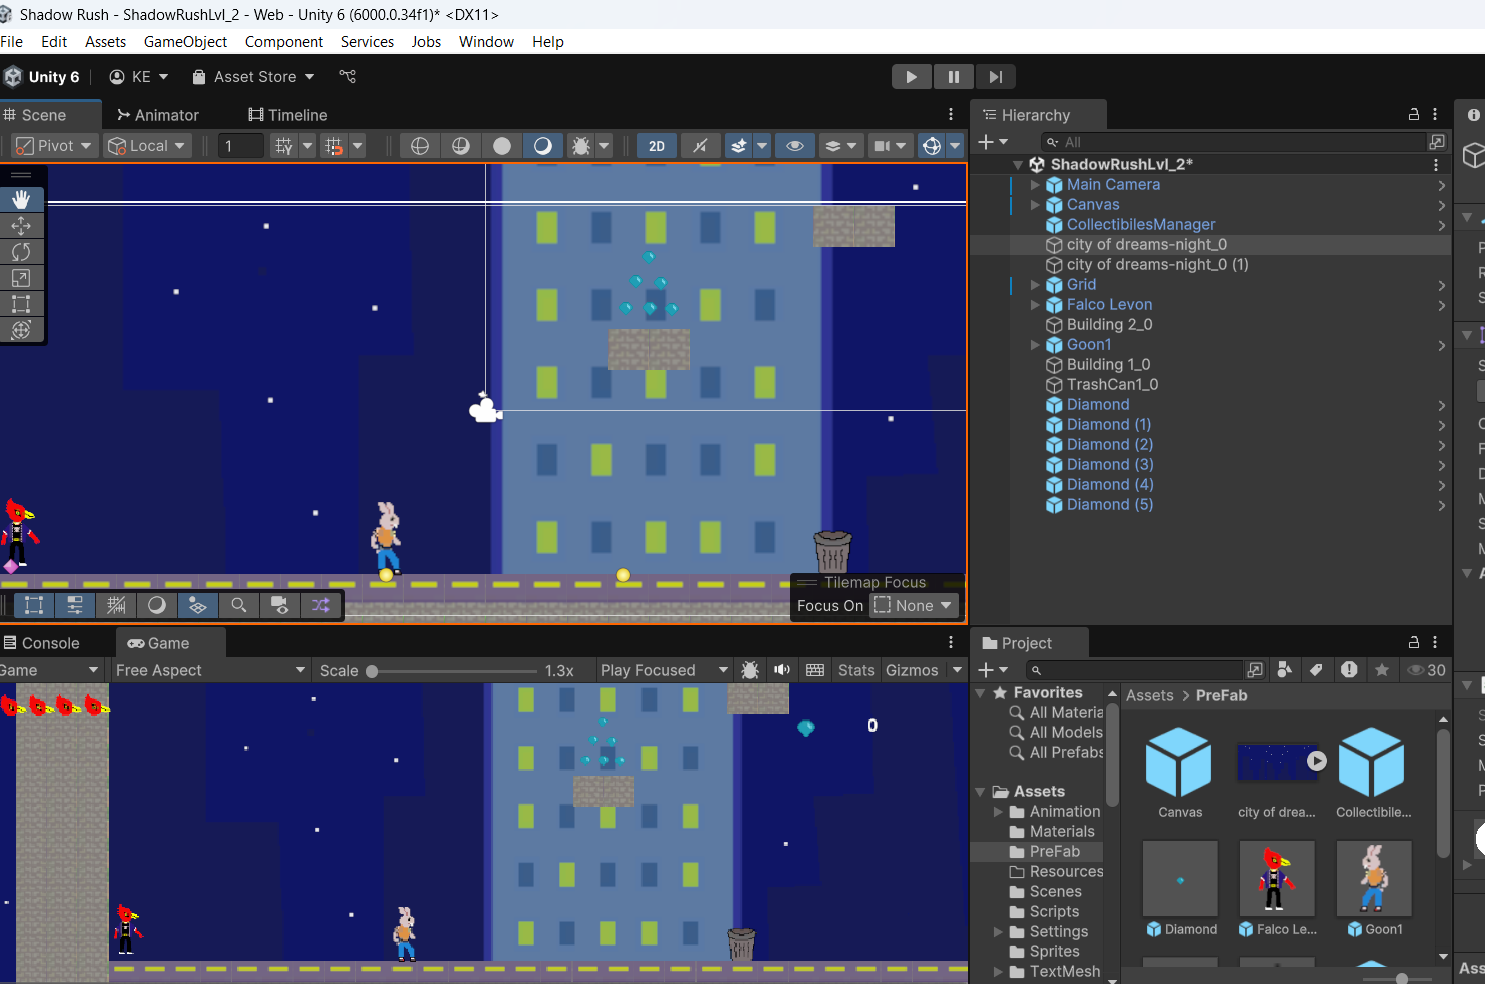1485x984 pixels.
Task: Toggle scene visibility eye icon
Action: (795, 146)
